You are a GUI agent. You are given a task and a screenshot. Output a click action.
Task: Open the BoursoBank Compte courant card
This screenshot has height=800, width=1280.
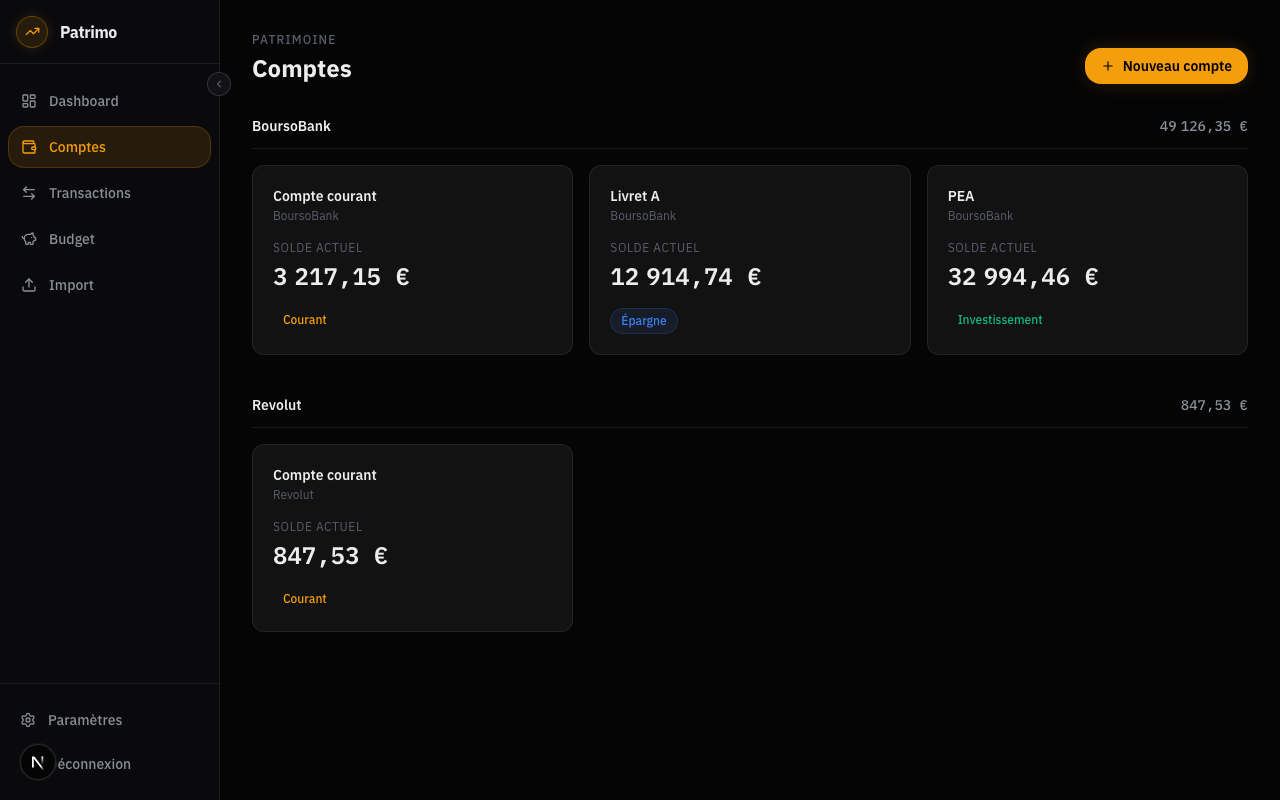click(x=412, y=260)
